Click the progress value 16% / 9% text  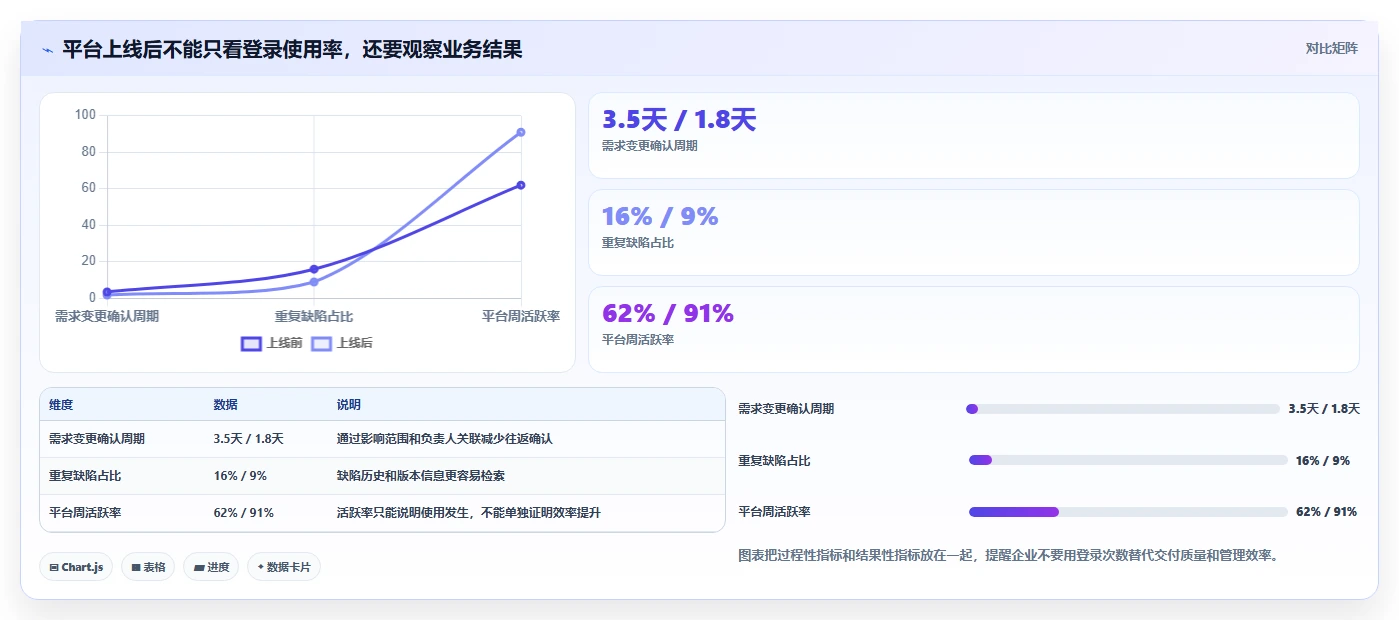[1323, 460]
